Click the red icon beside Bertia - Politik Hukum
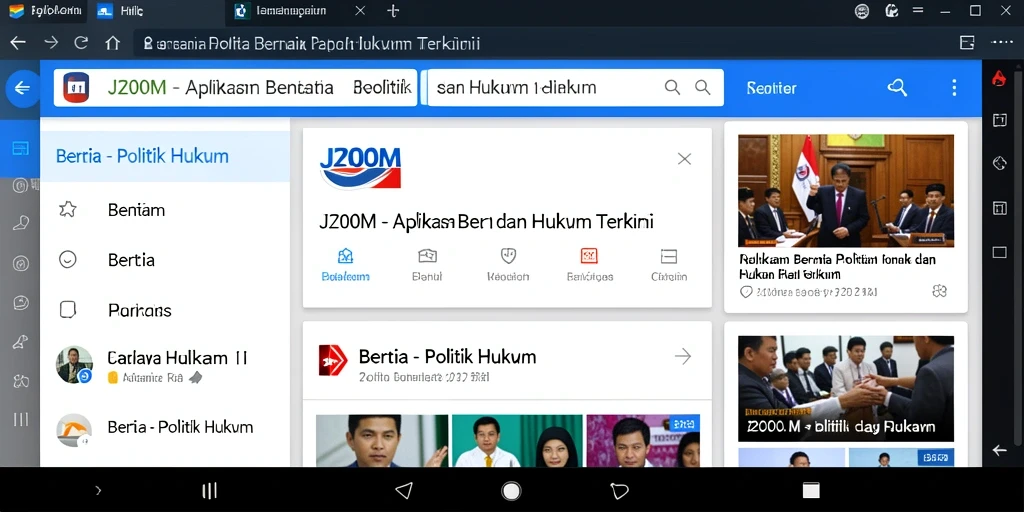1024x512 pixels. (333, 360)
